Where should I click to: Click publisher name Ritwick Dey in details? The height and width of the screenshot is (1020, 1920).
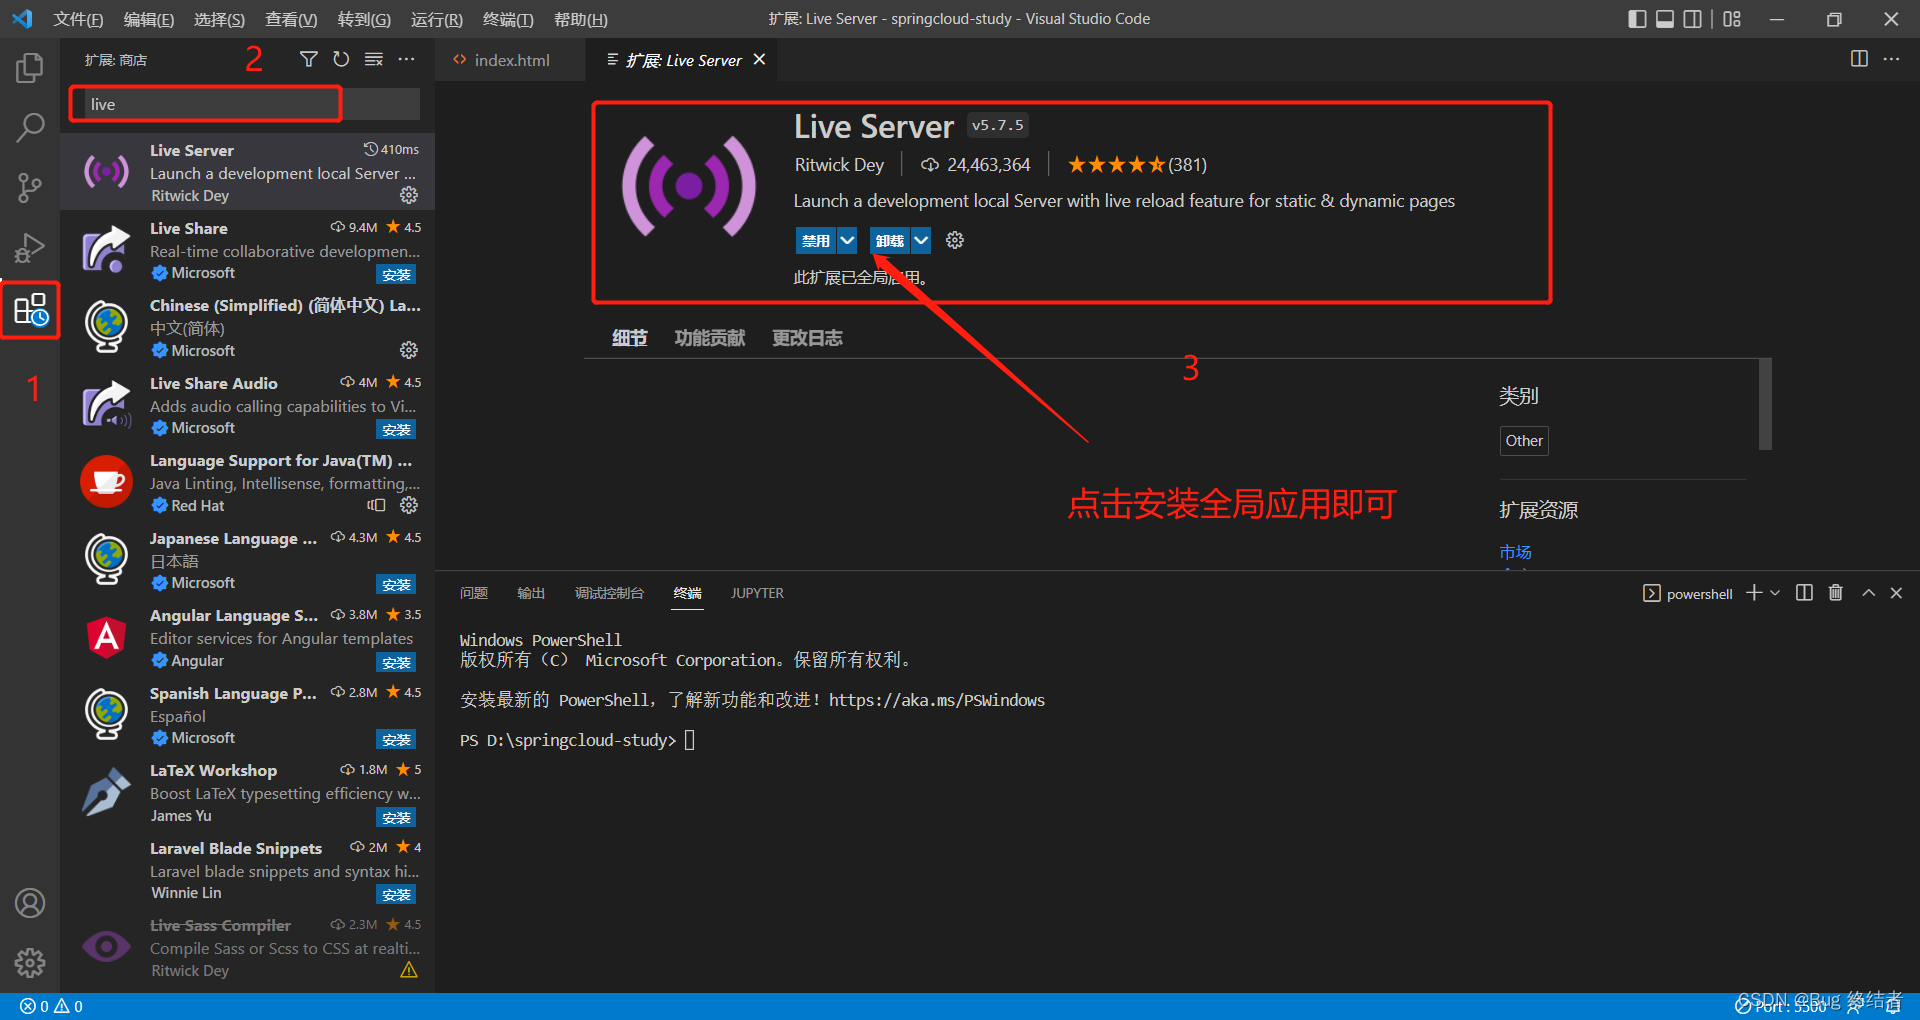tap(839, 165)
